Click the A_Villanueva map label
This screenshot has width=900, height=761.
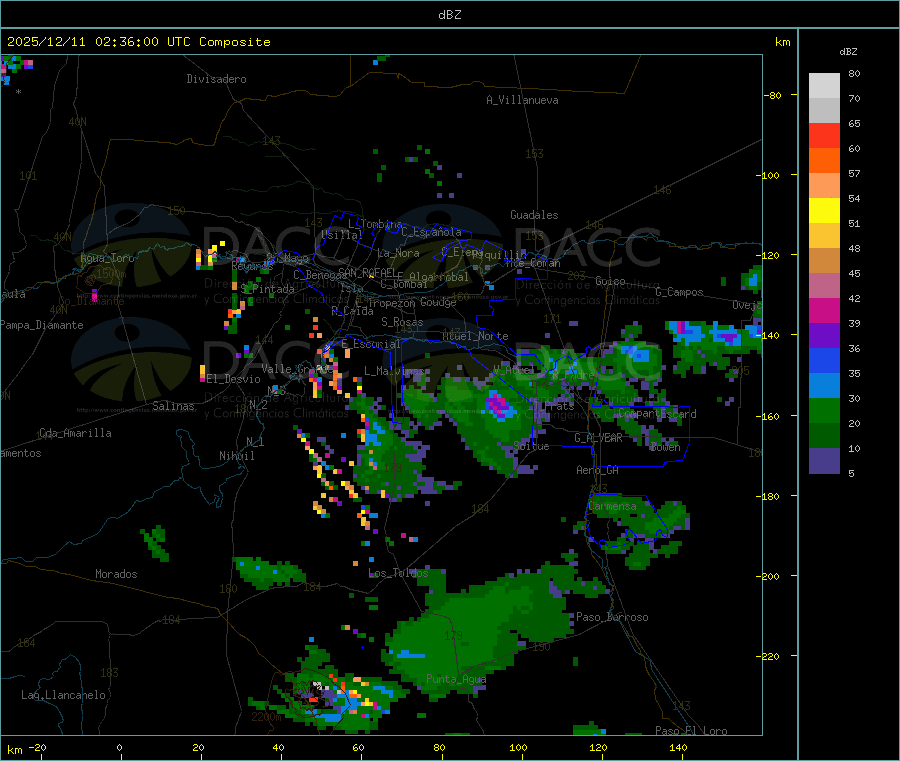[522, 100]
